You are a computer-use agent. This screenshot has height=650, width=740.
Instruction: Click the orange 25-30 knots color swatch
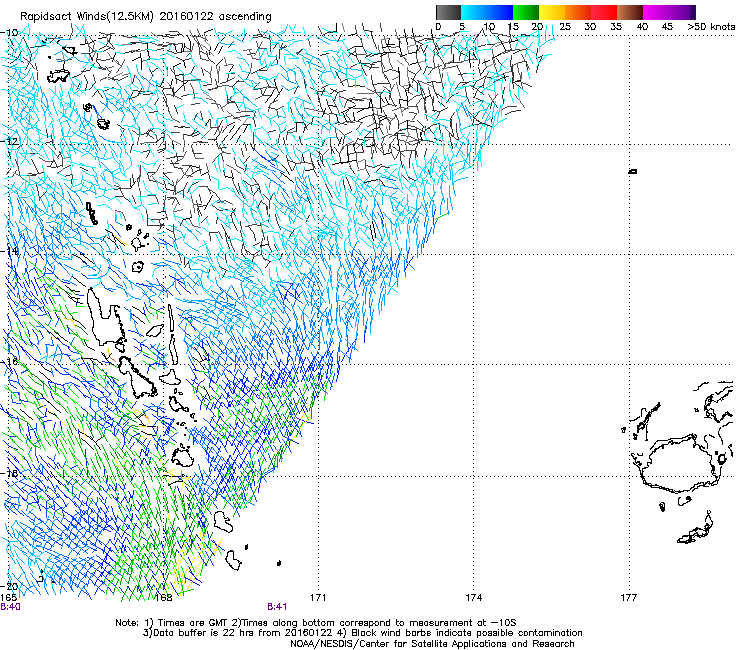(x=578, y=12)
